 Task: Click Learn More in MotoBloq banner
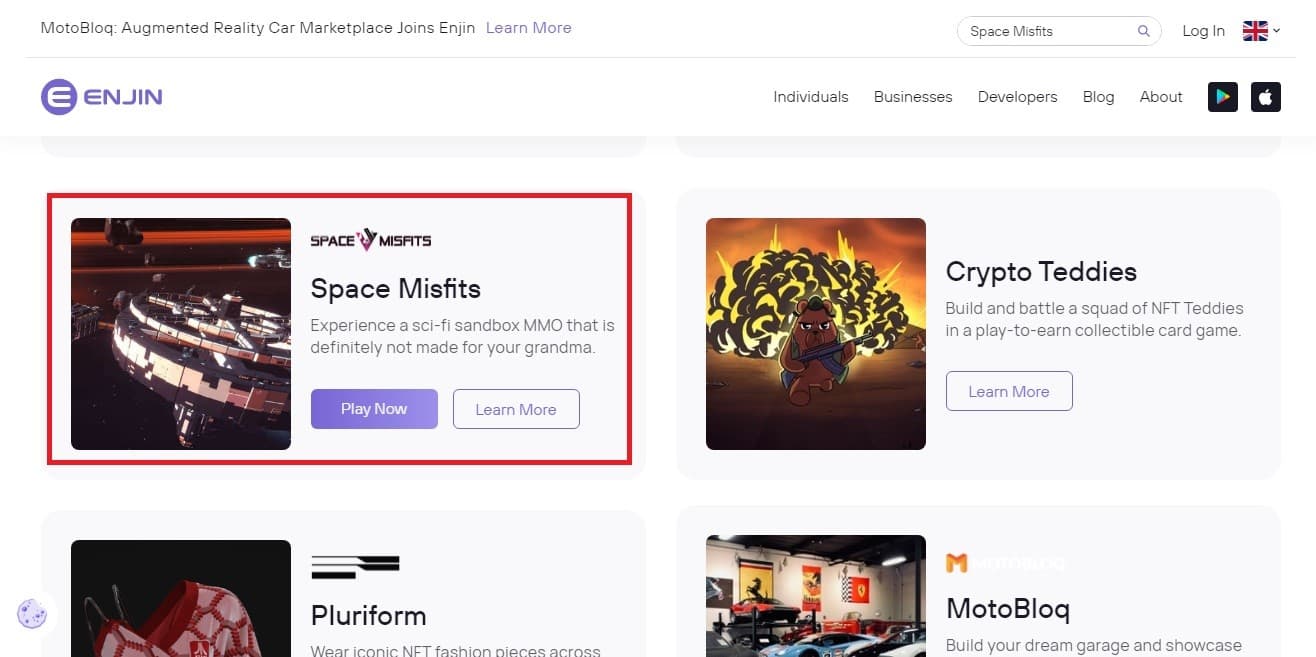(529, 28)
